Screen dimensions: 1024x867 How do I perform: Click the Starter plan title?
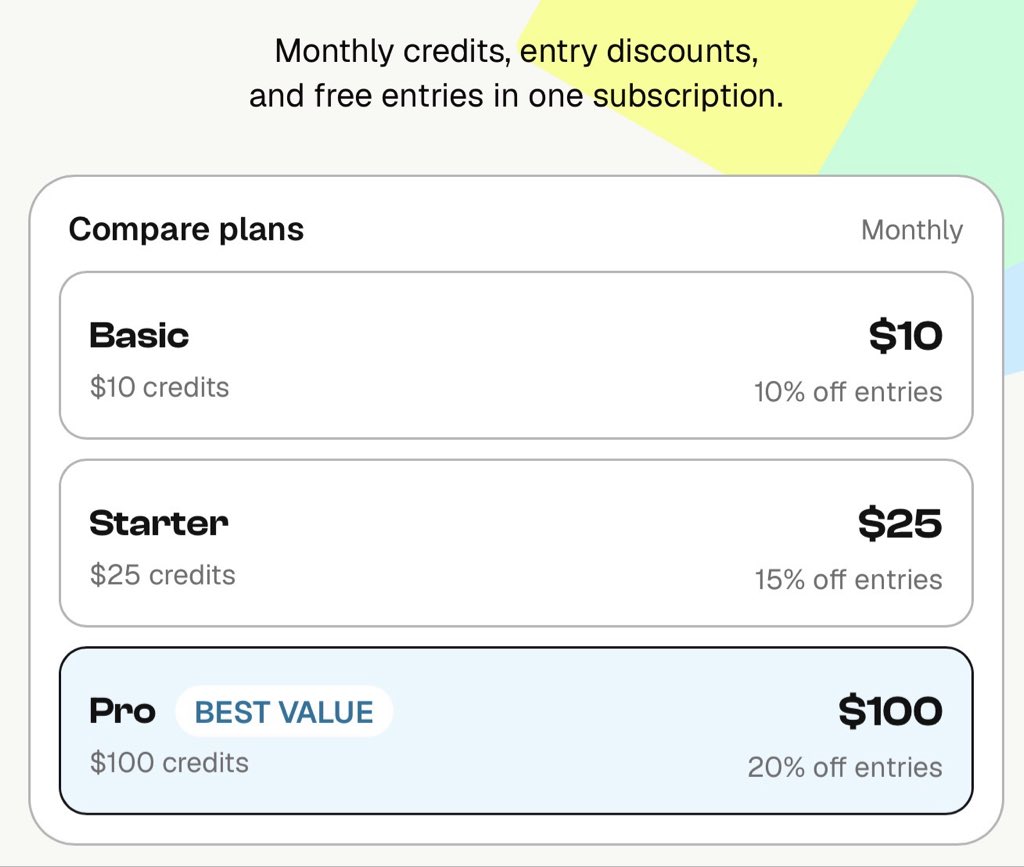[159, 524]
